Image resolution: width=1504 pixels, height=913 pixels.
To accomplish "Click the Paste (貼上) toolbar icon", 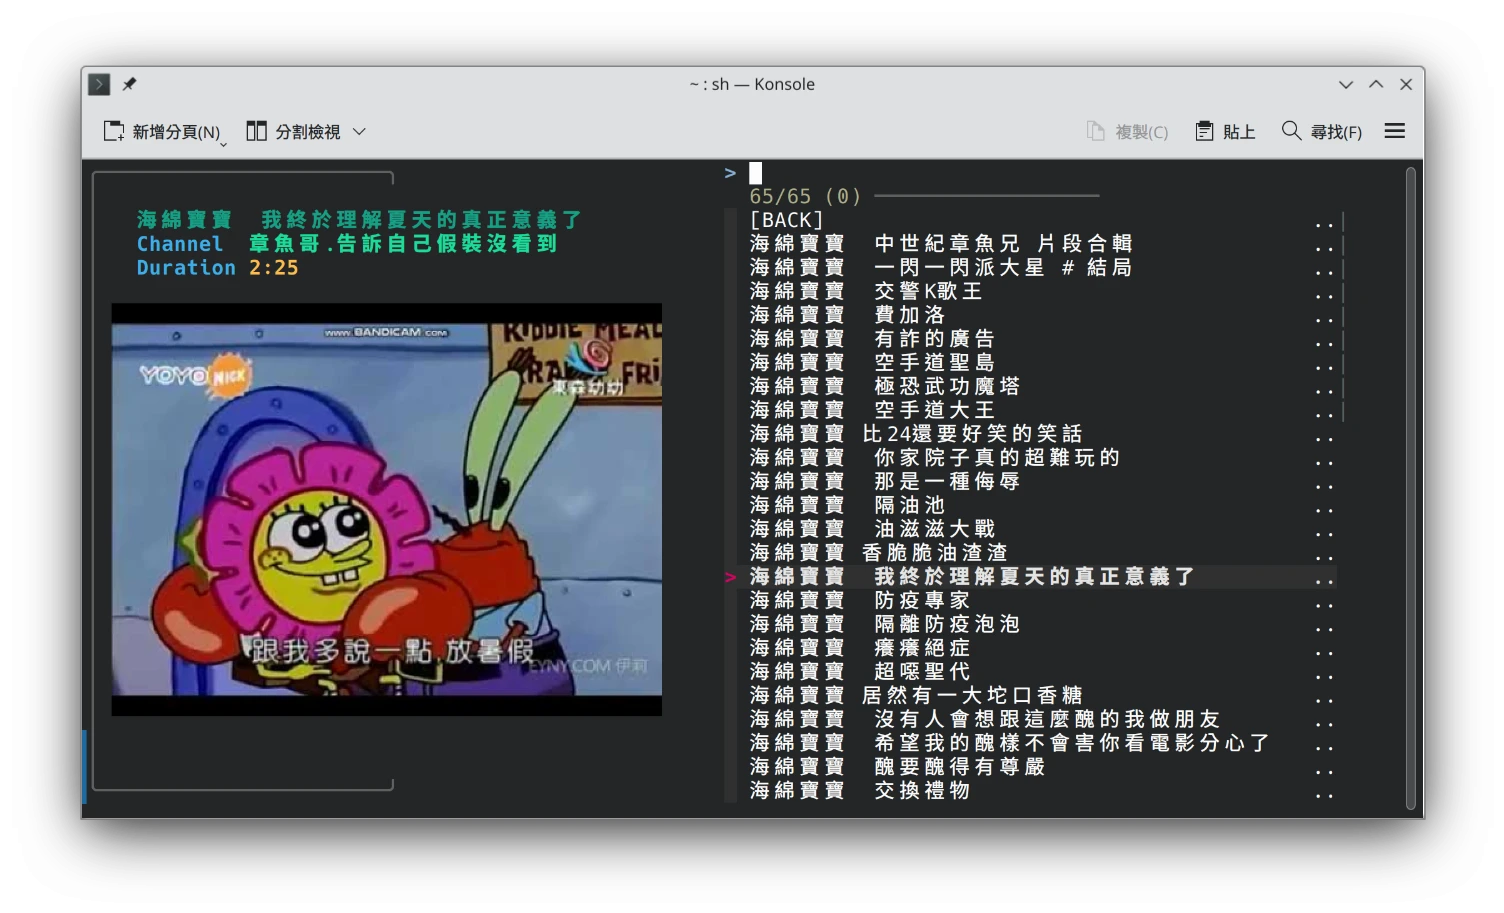I will [1204, 131].
